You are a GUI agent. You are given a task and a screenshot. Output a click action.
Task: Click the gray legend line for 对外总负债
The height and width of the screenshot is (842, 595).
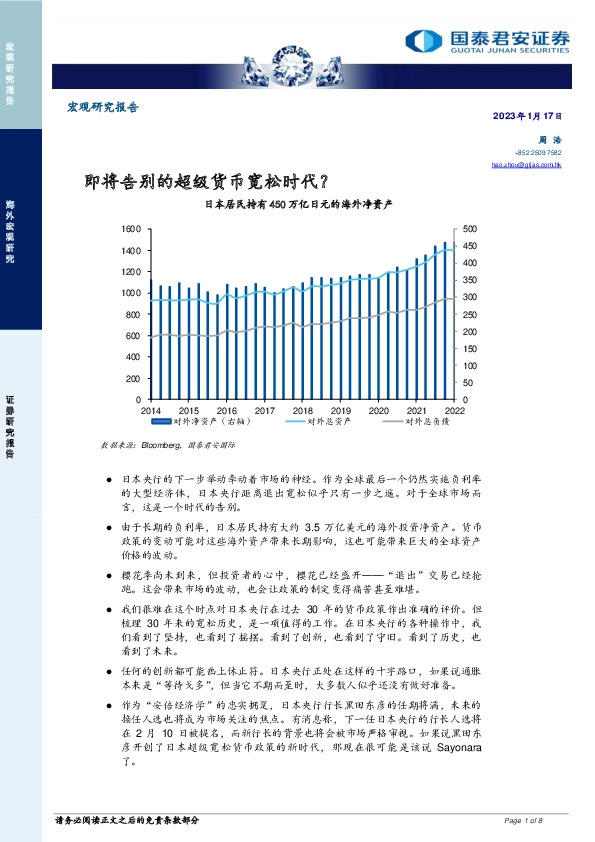coord(393,422)
